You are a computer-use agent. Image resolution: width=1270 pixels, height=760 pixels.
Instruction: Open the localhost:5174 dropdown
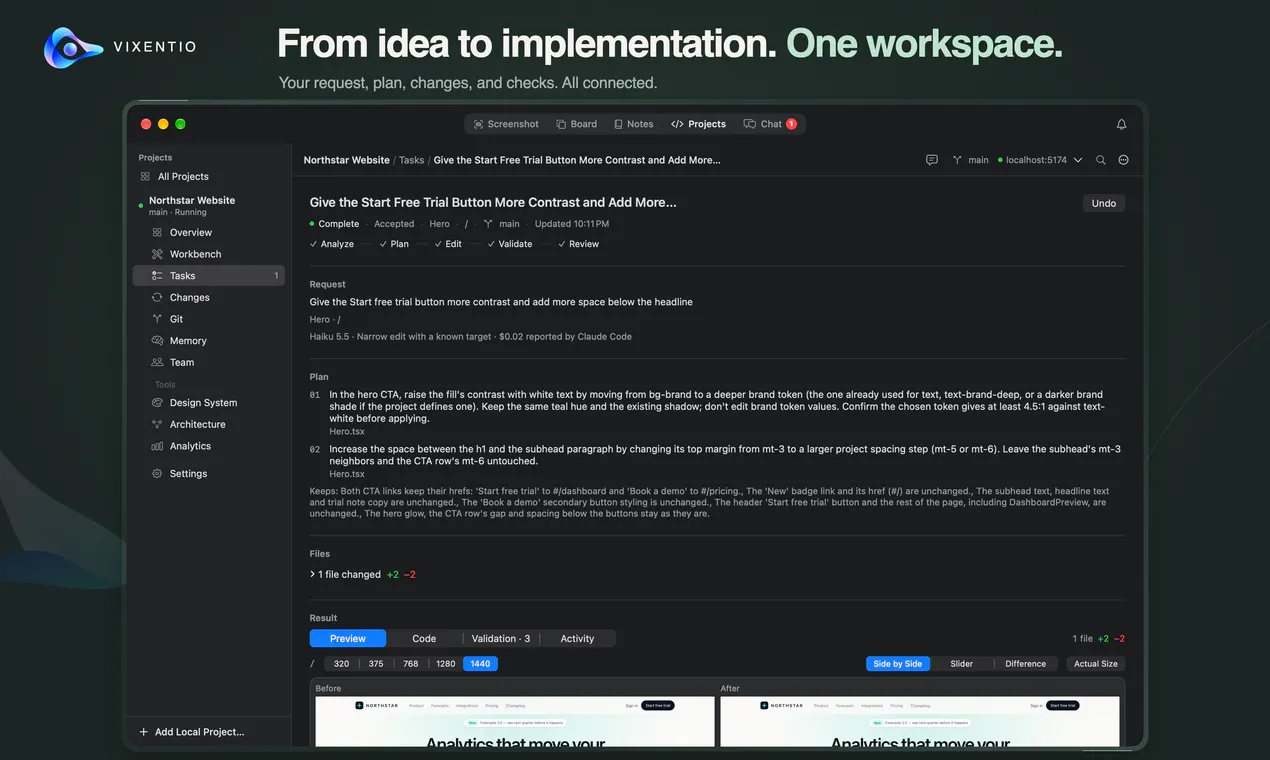(1040, 160)
